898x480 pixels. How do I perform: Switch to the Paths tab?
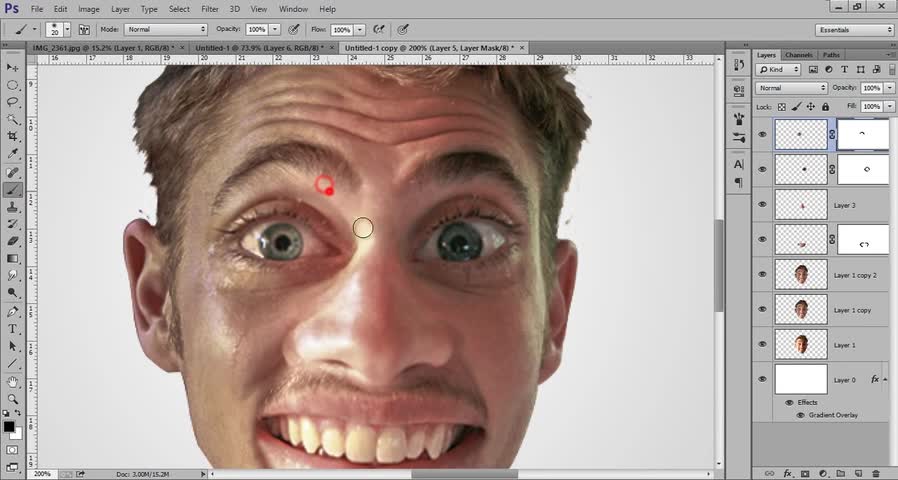831,55
